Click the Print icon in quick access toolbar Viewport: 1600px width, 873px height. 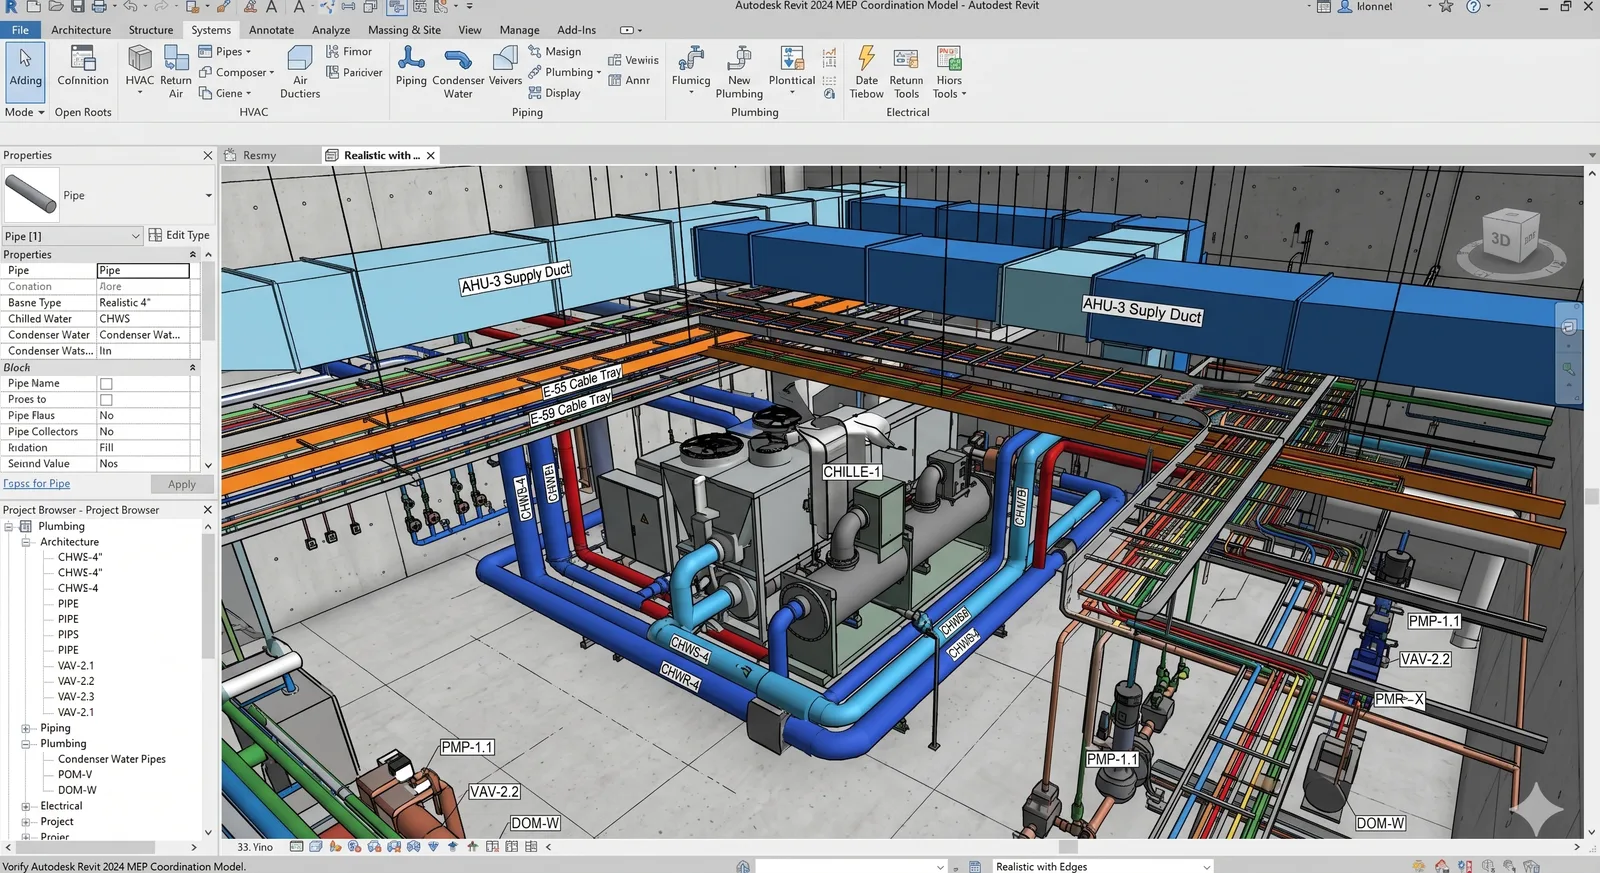(x=99, y=7)
